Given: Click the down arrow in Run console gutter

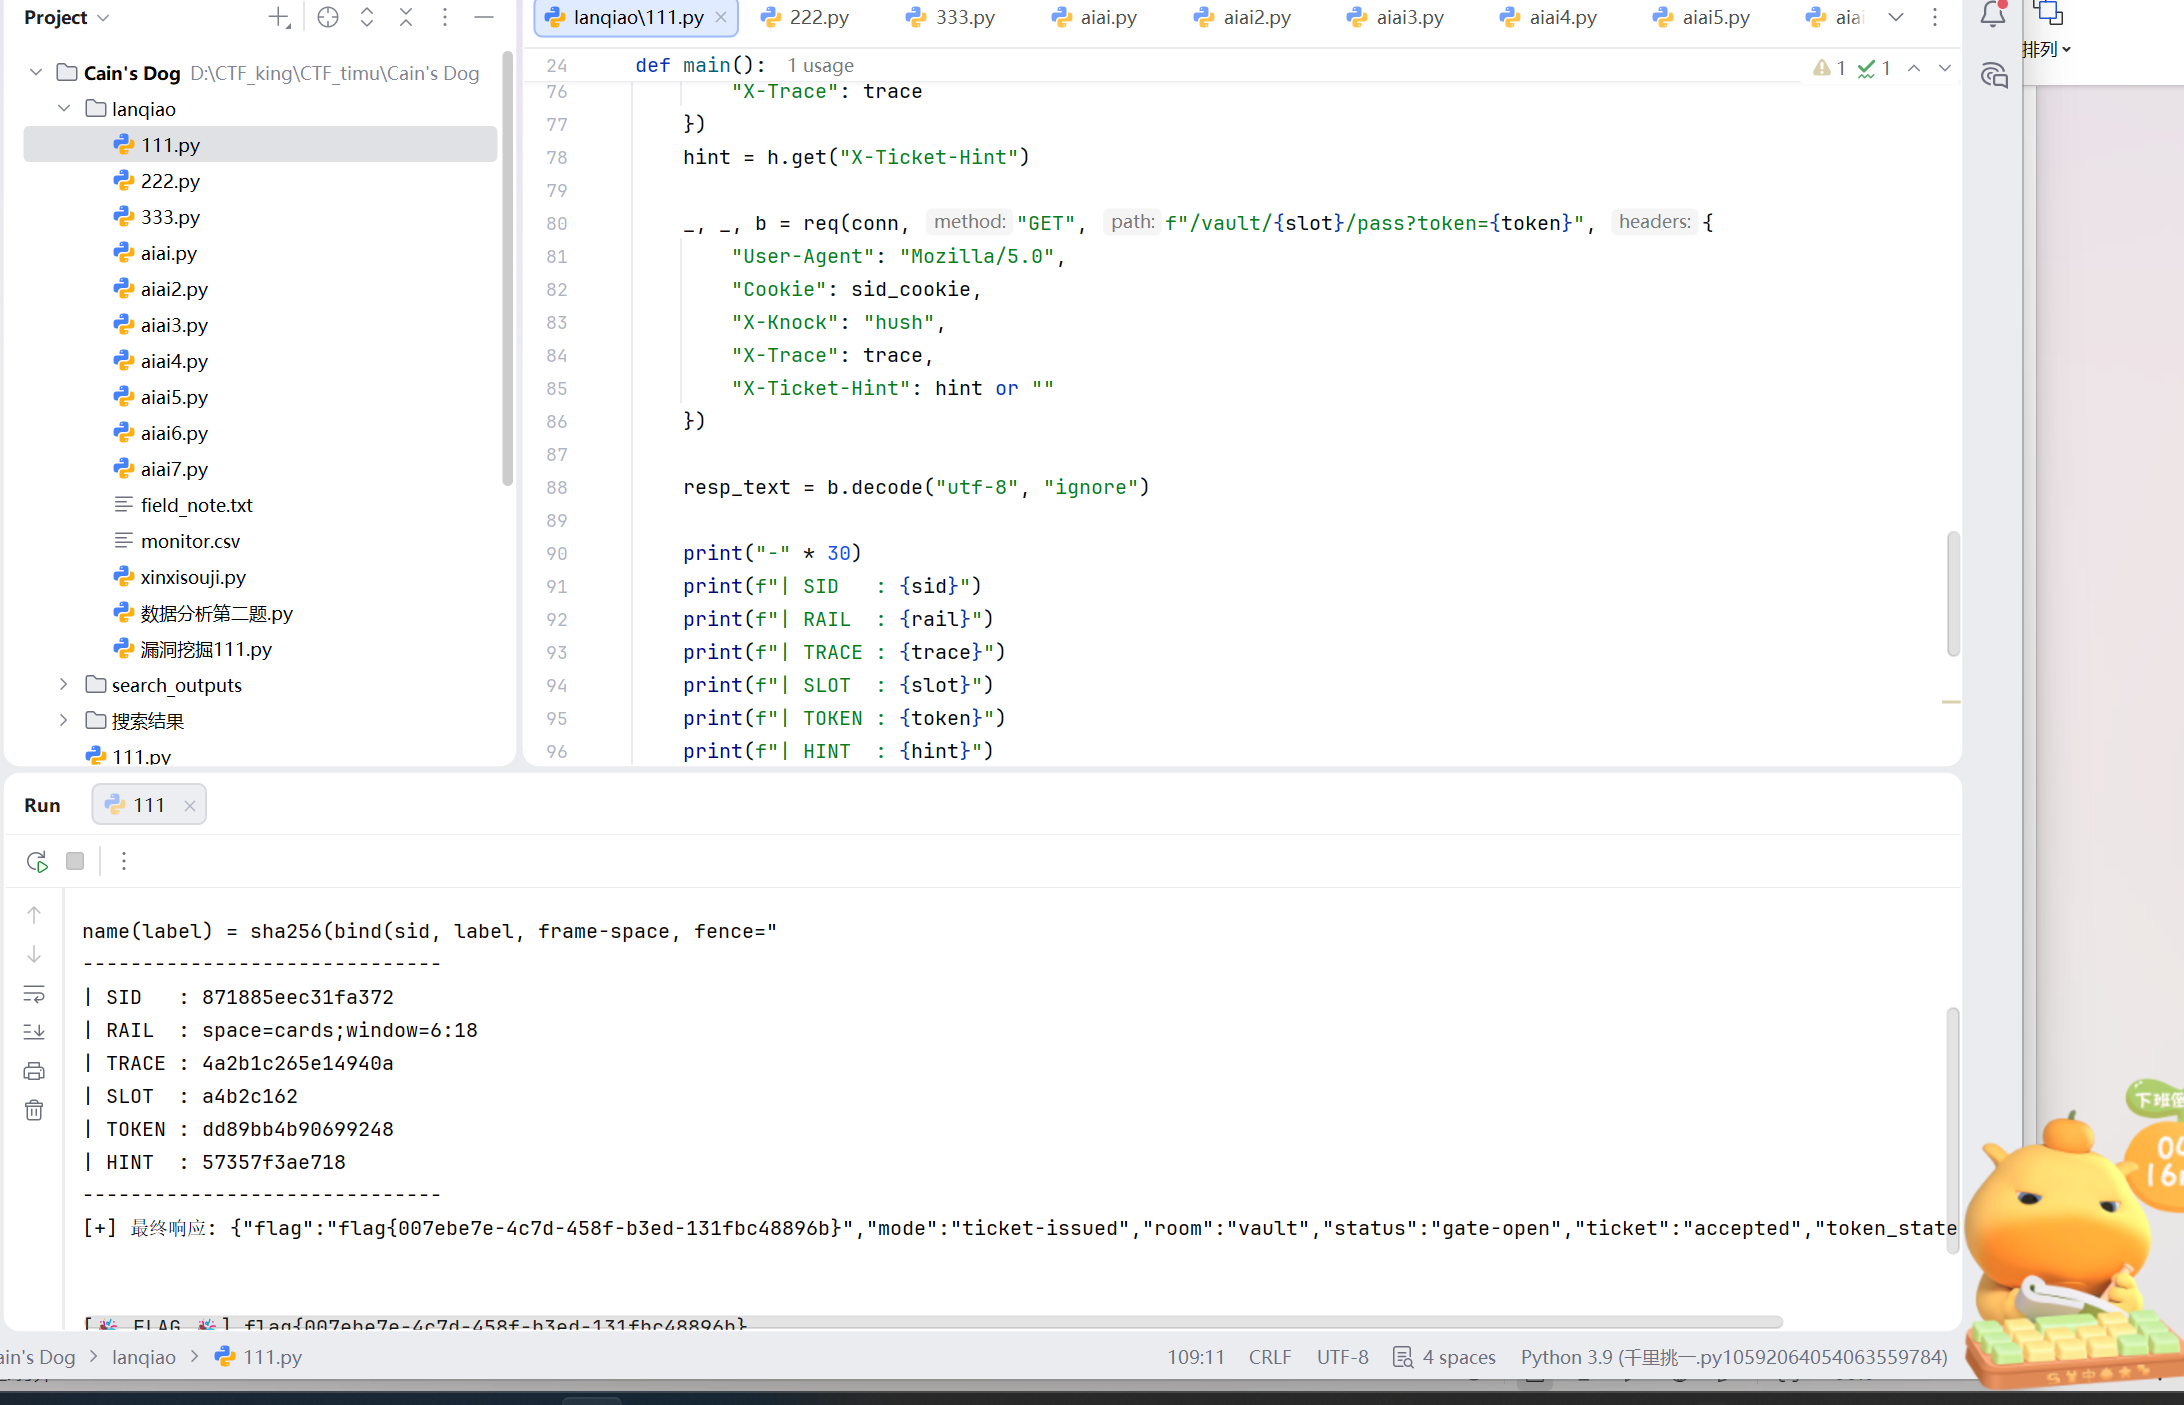Looking at the screenshot, I should pos(34,955).
